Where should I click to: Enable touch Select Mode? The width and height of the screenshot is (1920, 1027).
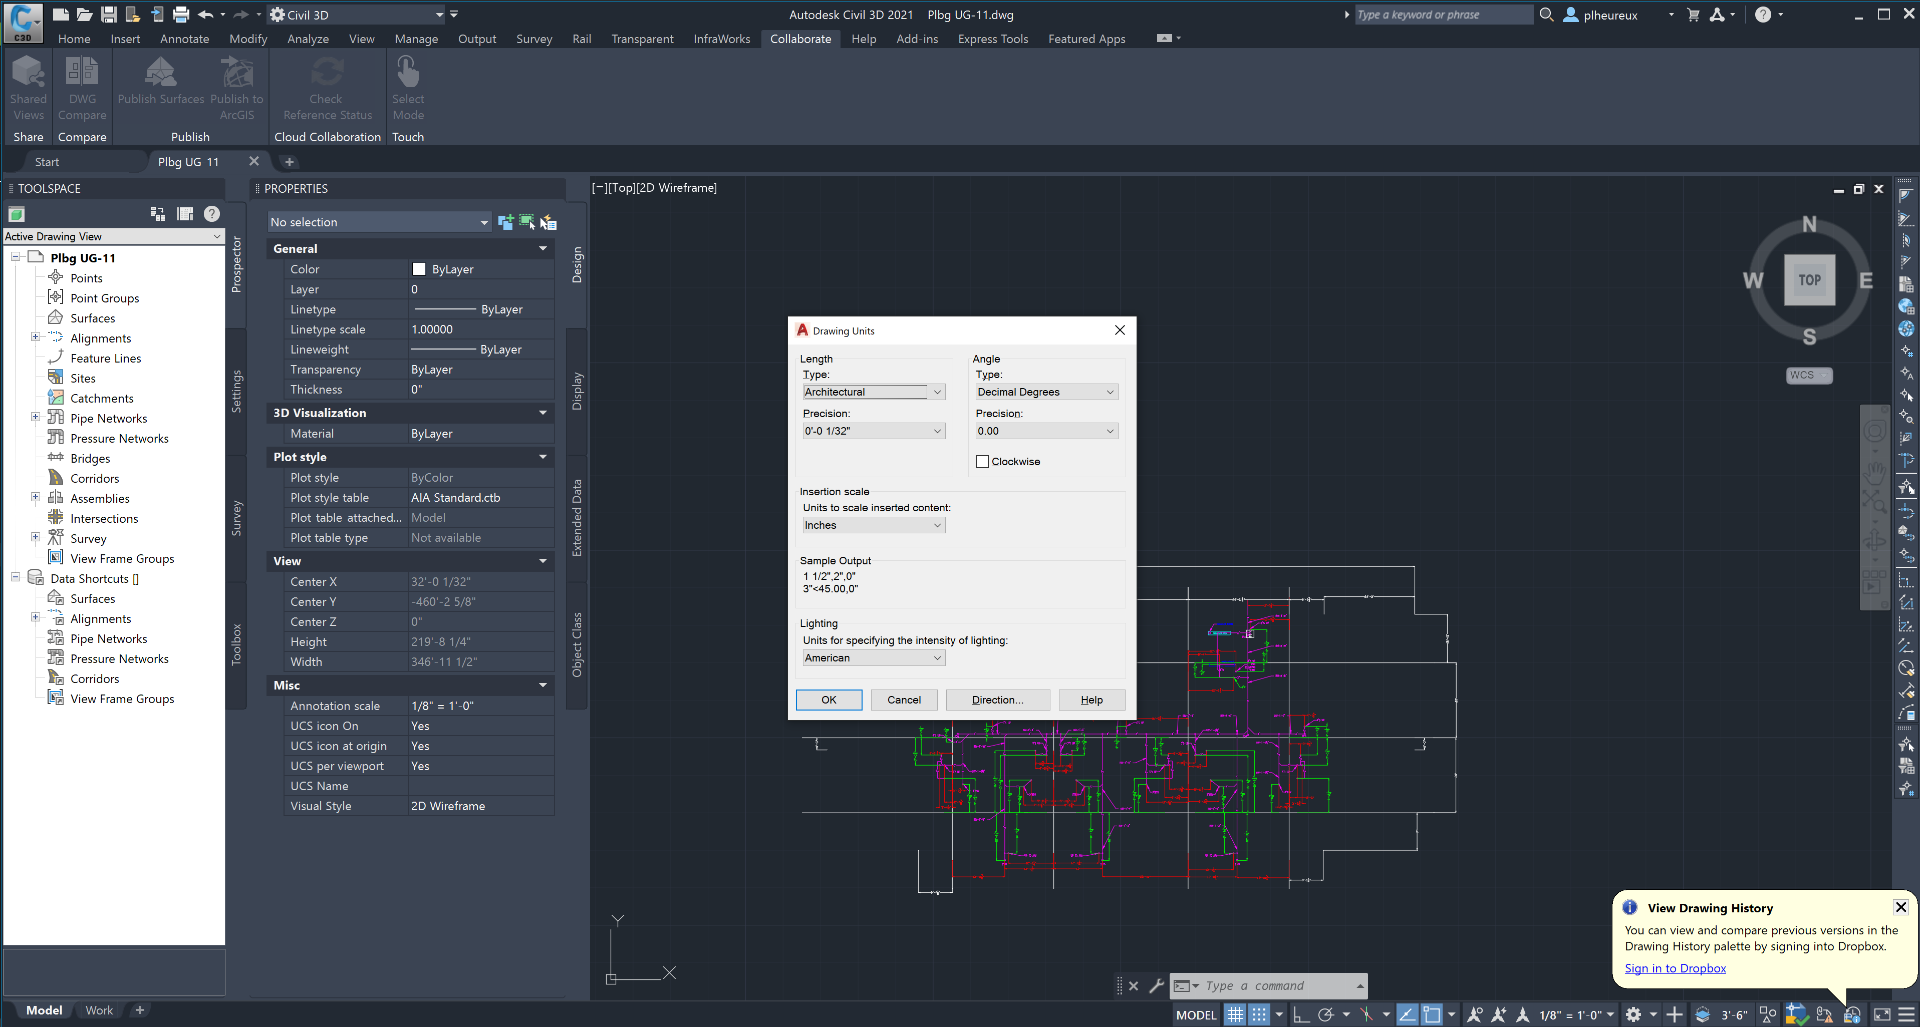coord(407,90)
